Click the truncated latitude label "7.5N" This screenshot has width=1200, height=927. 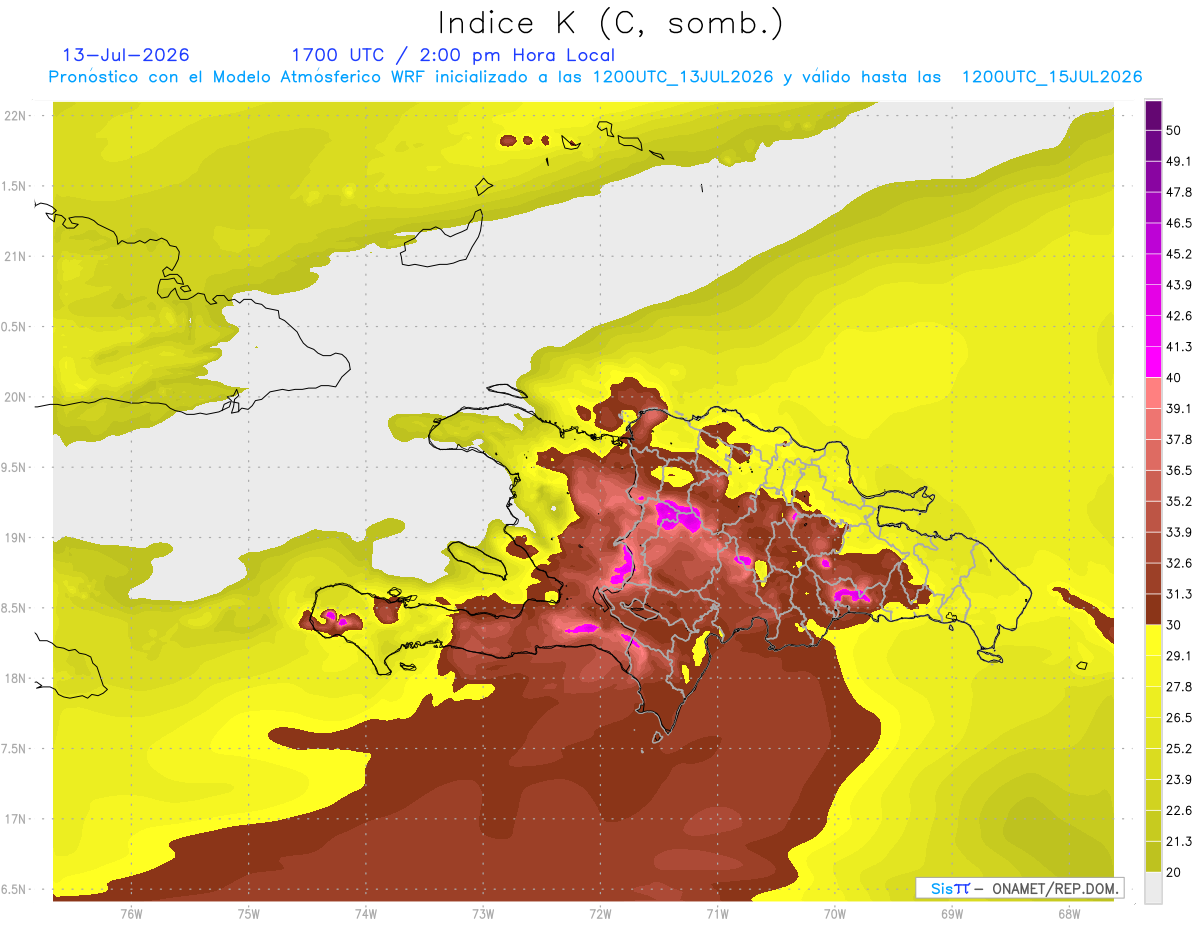[14, 749]
